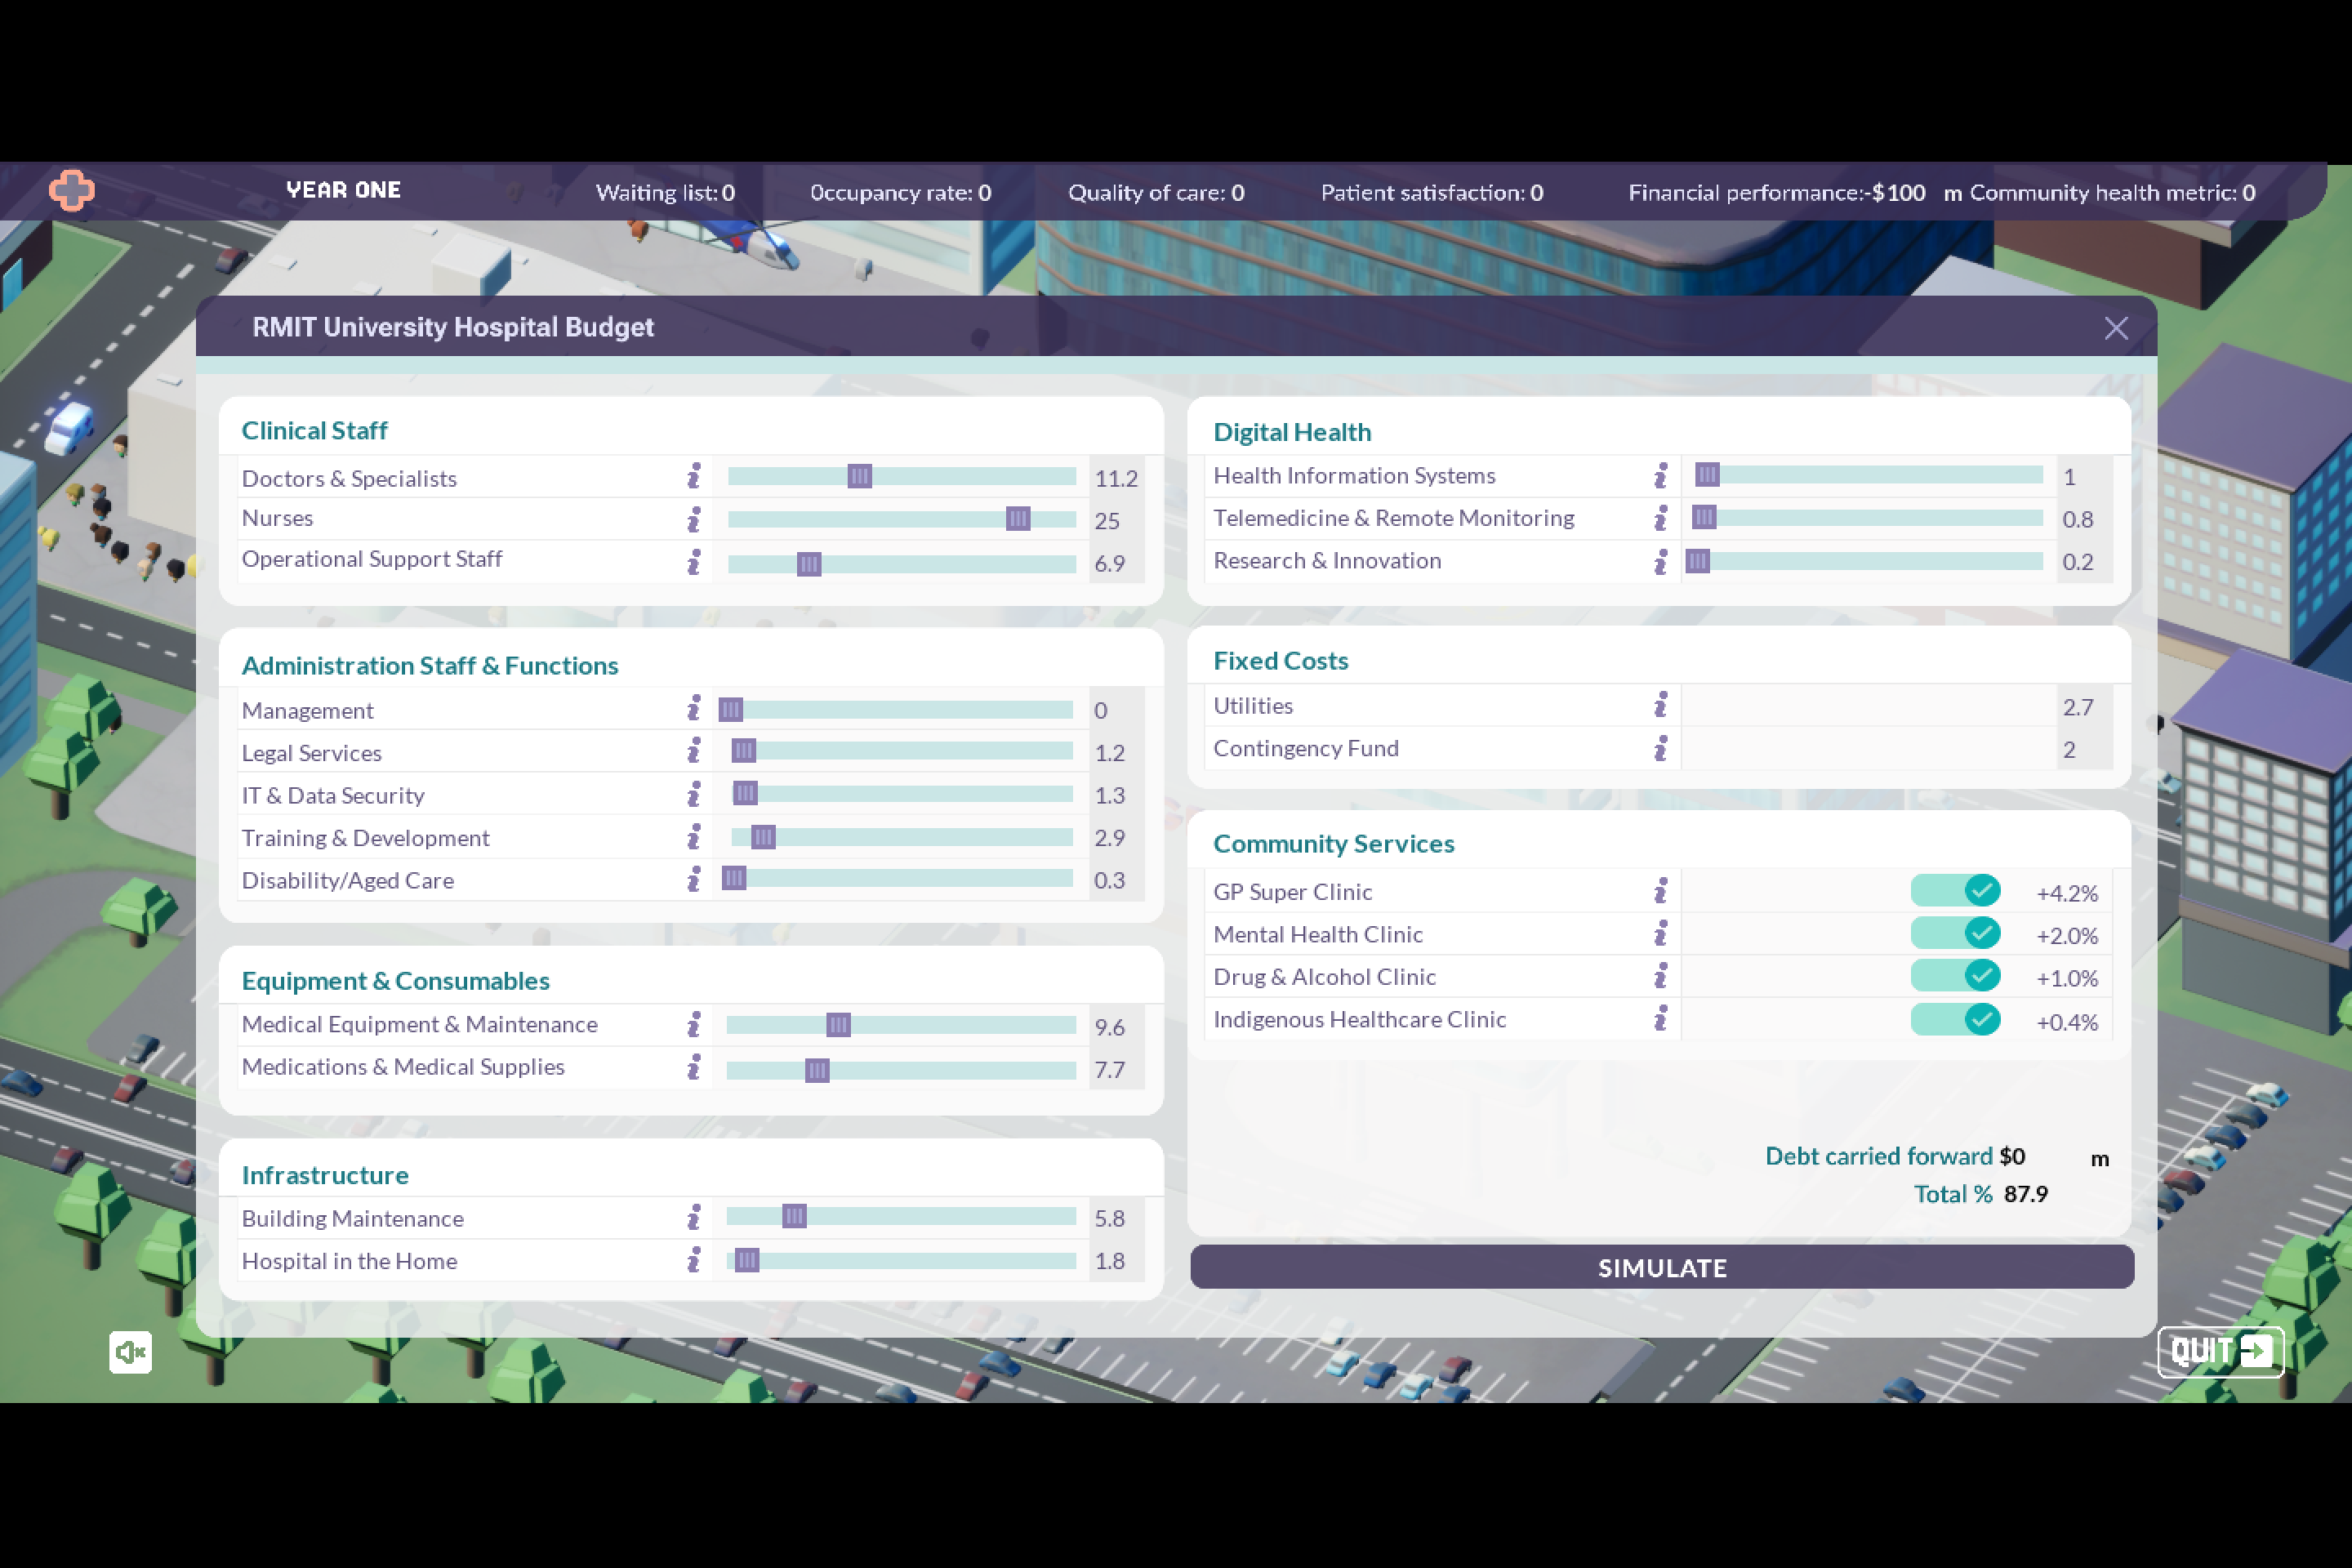This screenshot has height=1568, width=2352.
Task: Click the 'Waiting list: 0' indicator
Action: click(x=665, y=192)
